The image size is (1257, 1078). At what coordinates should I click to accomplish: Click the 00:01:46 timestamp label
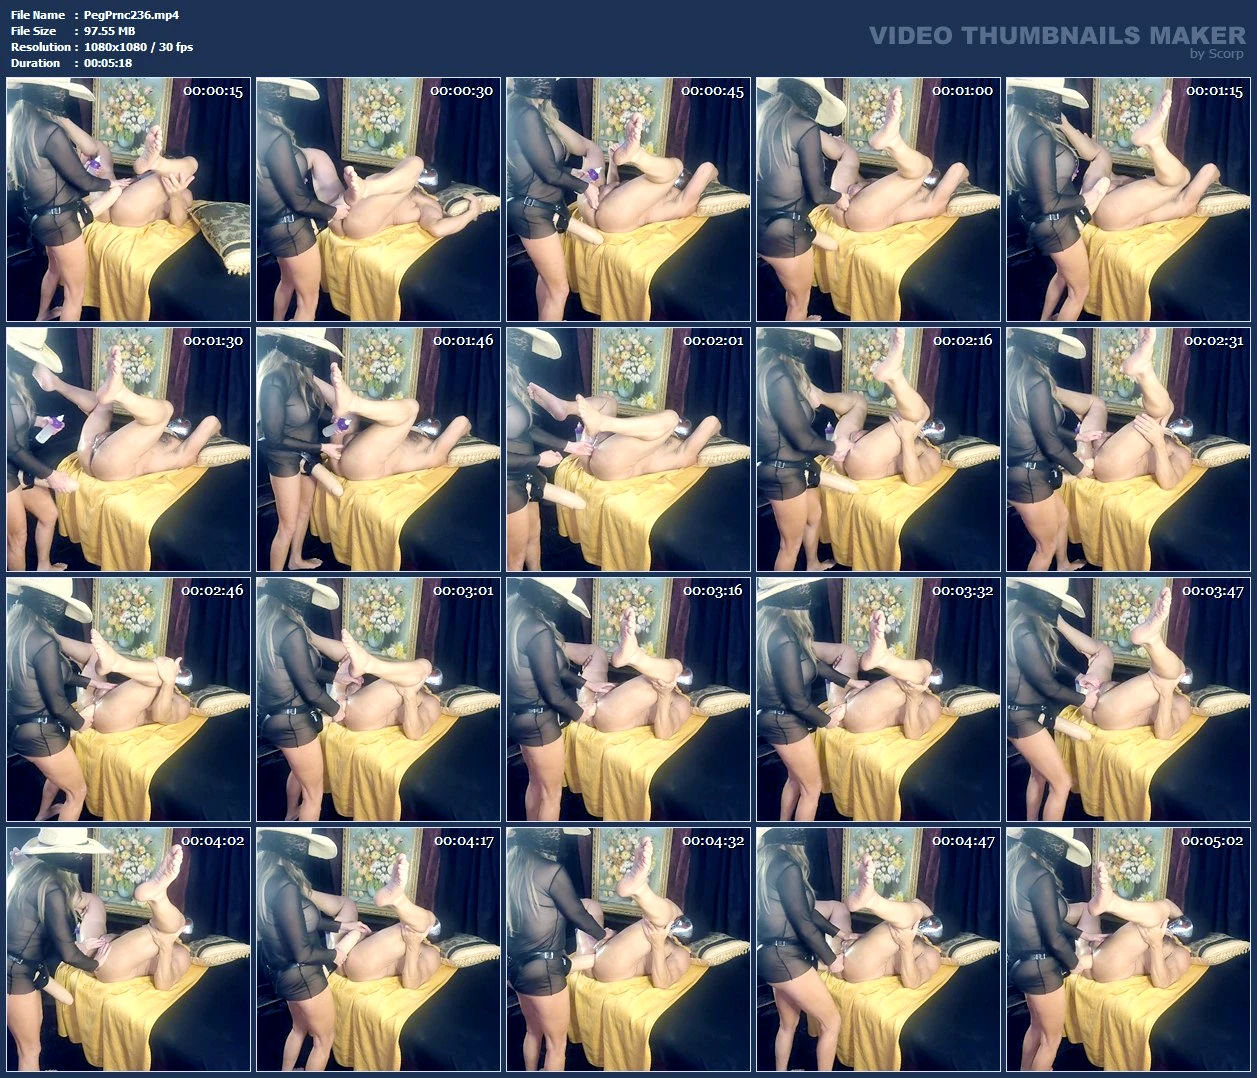click(x=463, y=341)
